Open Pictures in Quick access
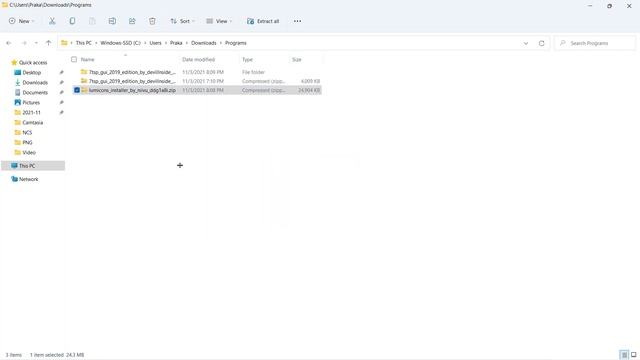This screenshot has height=360, width=640. point(31,102)
